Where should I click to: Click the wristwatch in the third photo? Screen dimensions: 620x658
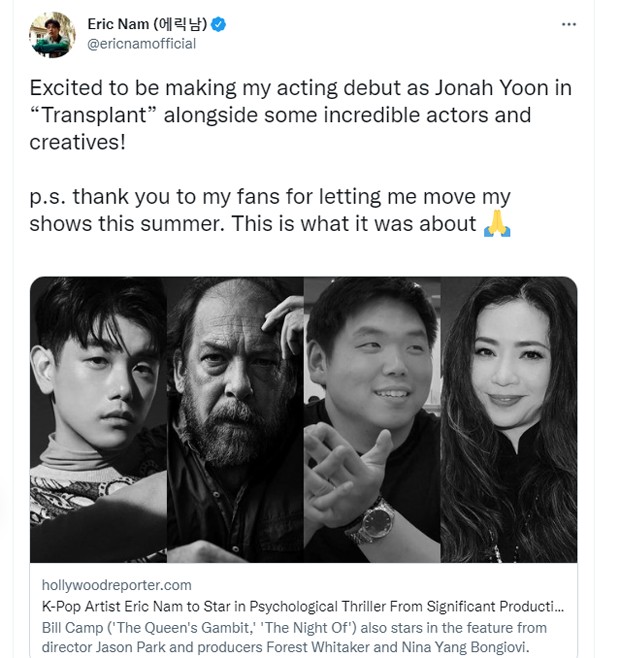point(372,520)
